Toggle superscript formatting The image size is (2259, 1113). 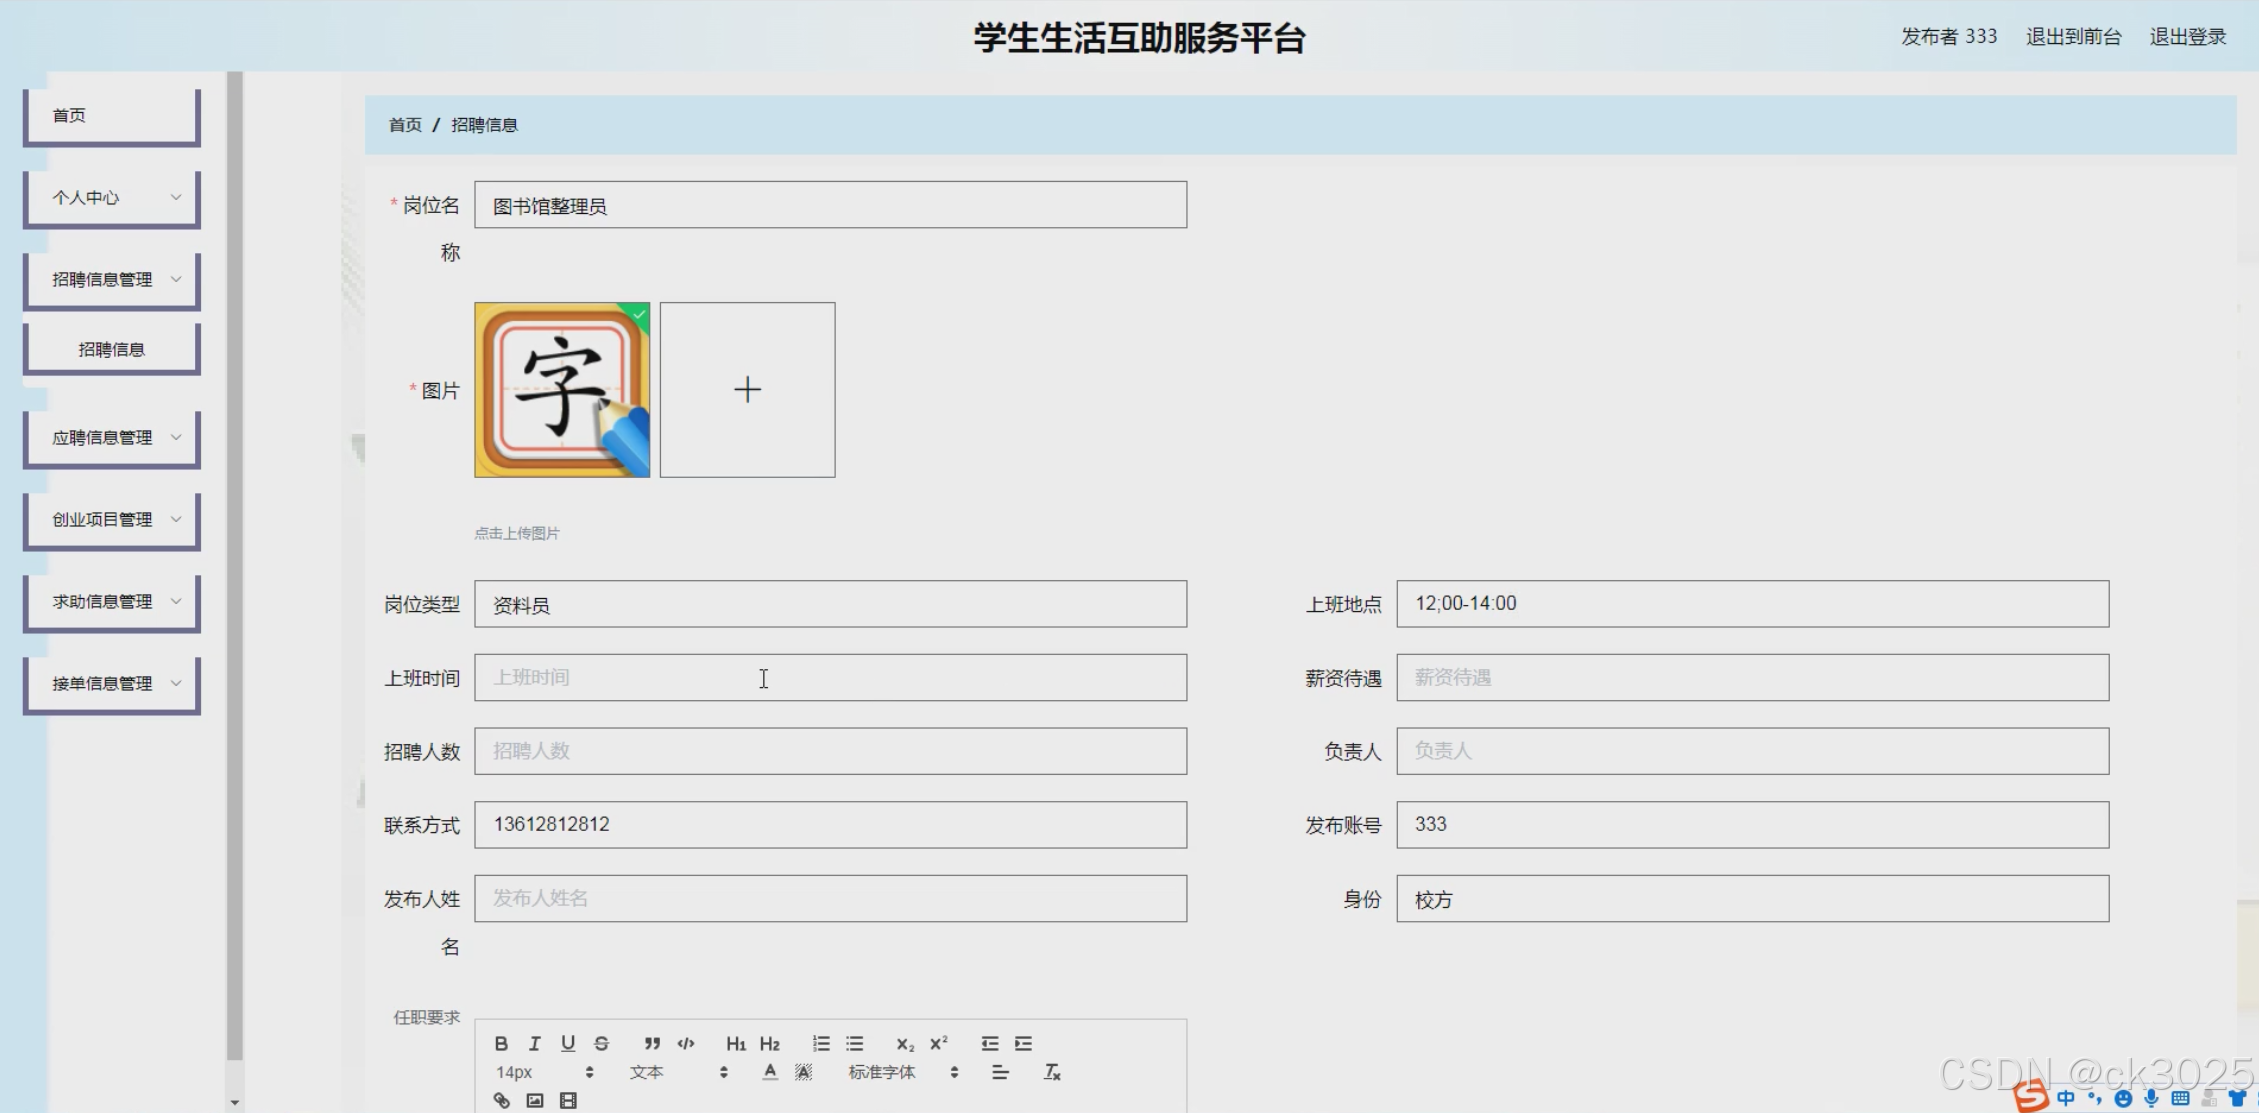[938, 1043]
